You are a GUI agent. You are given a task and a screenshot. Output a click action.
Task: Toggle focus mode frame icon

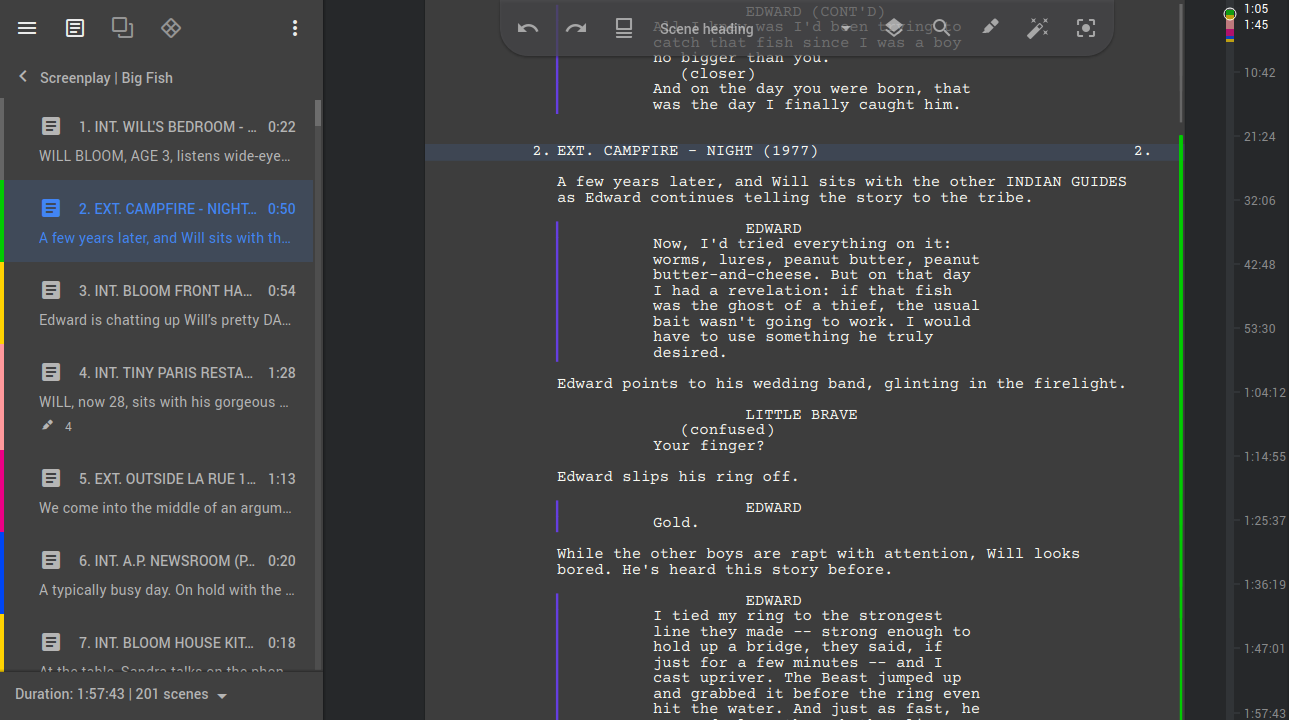point(1086,28)
